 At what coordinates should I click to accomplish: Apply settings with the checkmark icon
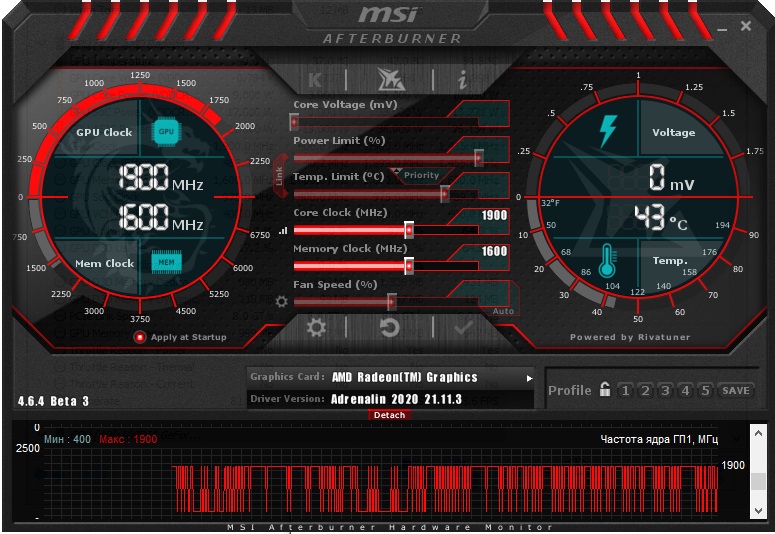coord(463,327)
